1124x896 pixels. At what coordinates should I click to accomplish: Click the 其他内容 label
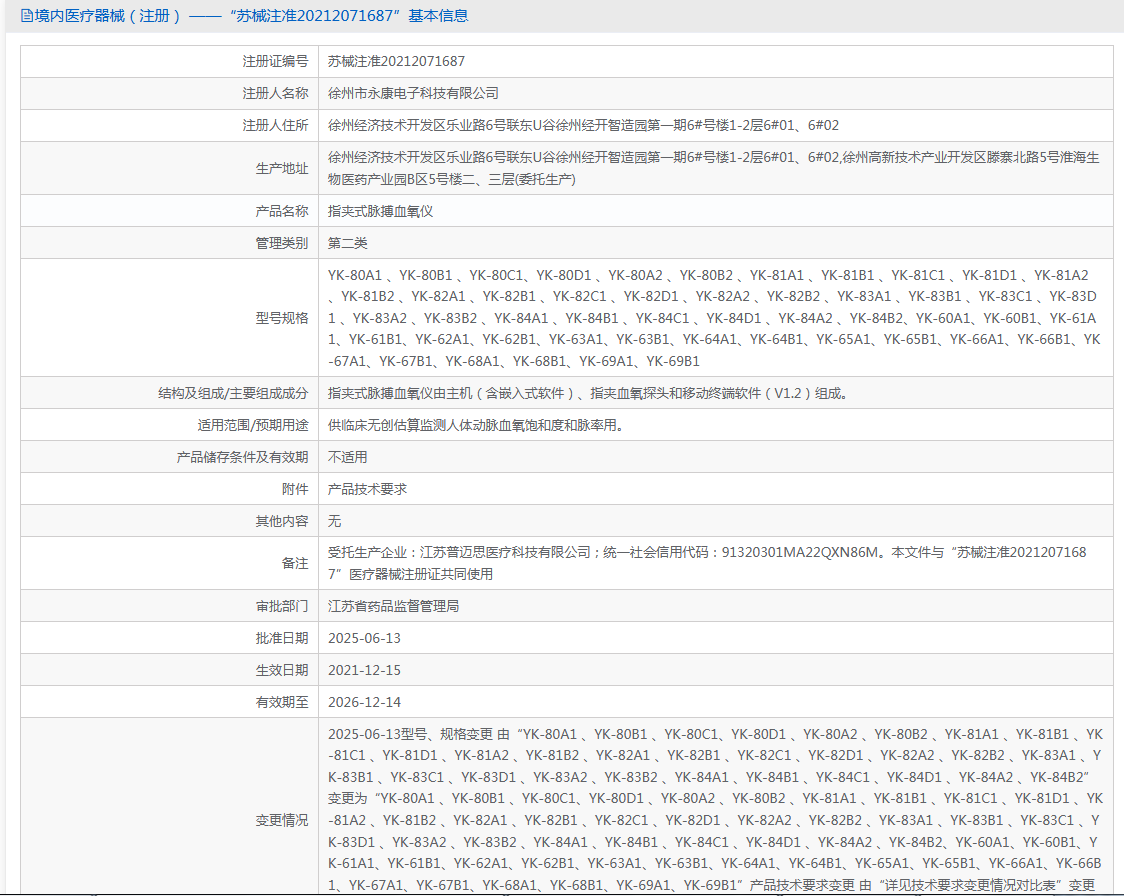click(282, 521)
